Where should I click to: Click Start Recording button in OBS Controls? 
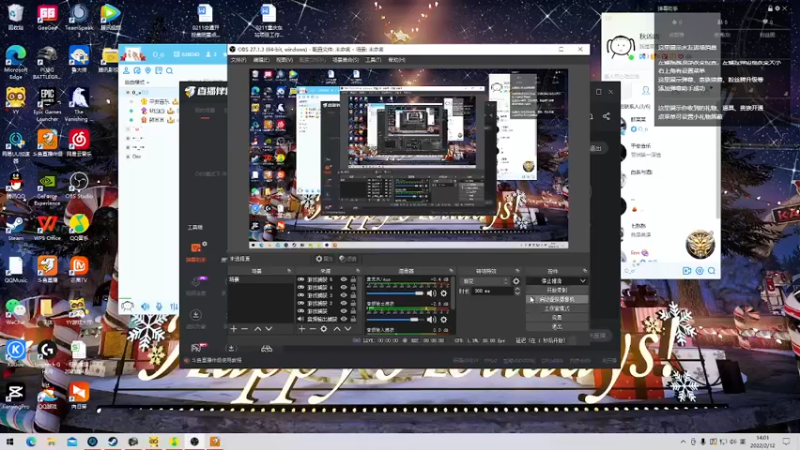pyautogui.click(x=557, y=290)
